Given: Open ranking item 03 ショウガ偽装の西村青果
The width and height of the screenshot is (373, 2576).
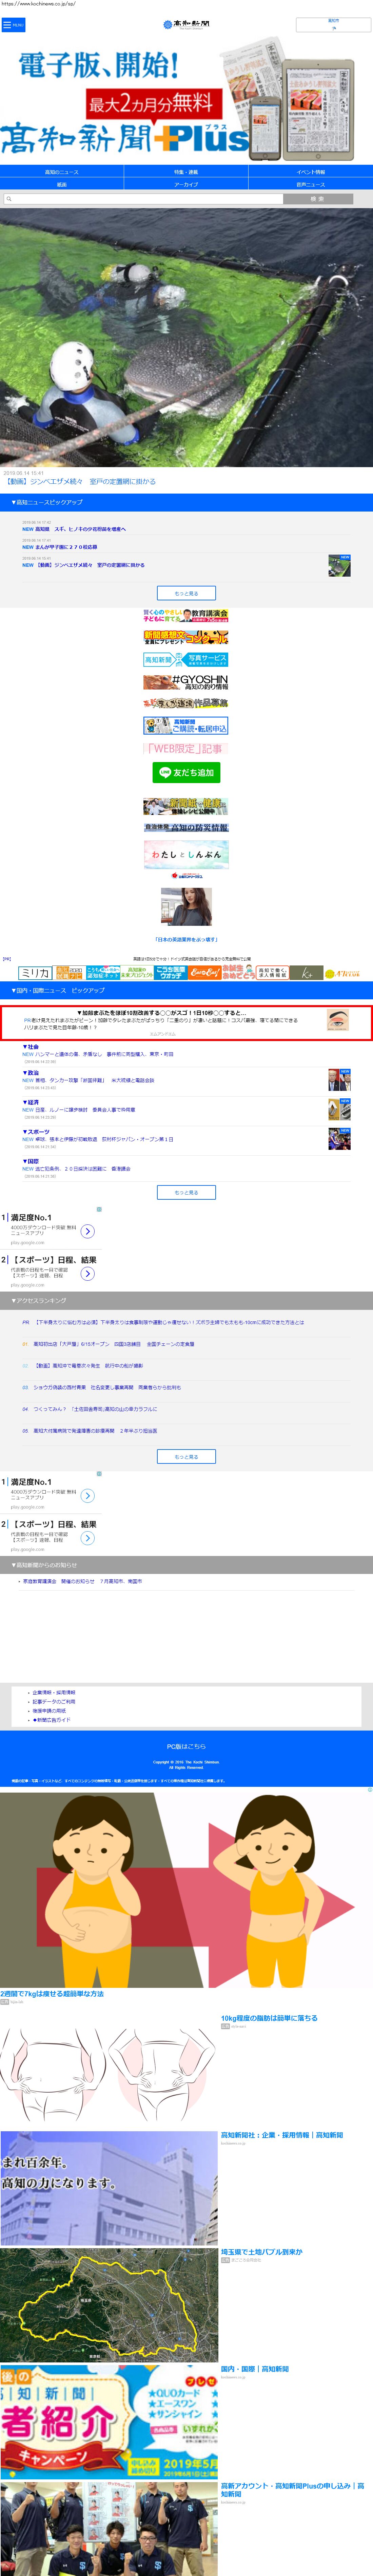Looking at the screenshot, I should 107,1388.
